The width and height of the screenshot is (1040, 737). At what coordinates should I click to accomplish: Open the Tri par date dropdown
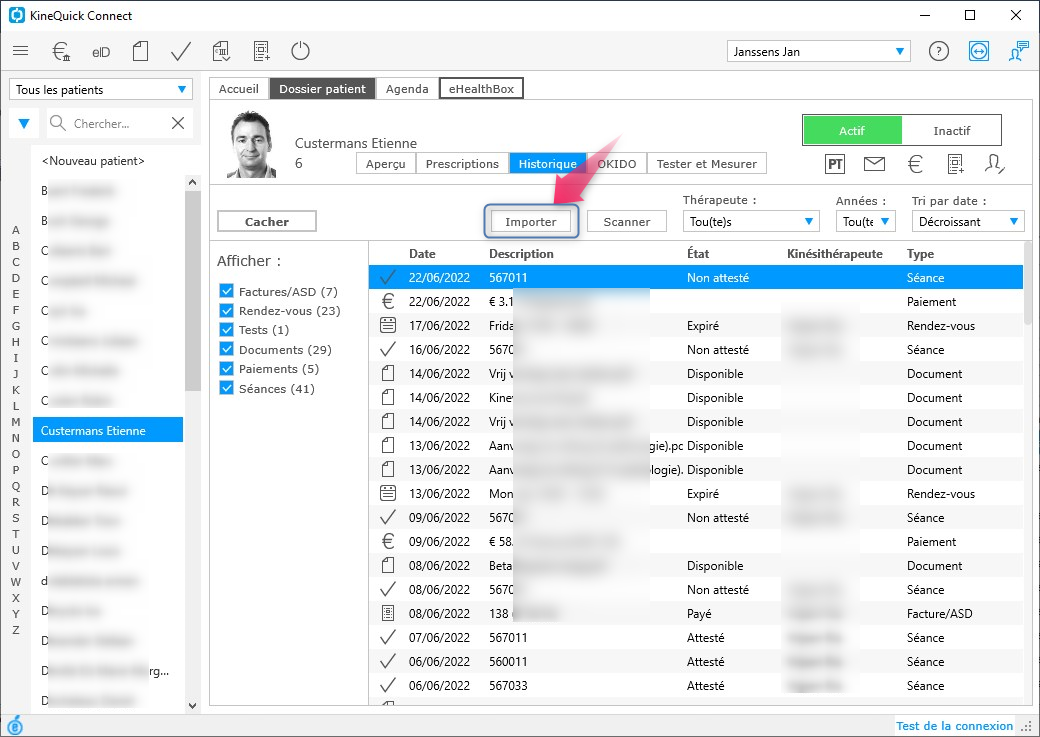[x=968, y=222]
